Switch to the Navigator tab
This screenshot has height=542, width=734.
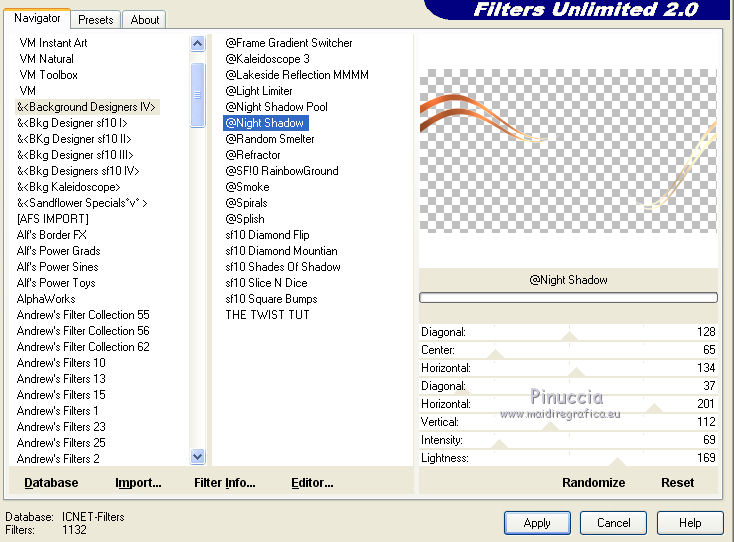pyautogui.click(x=37, y=18)
